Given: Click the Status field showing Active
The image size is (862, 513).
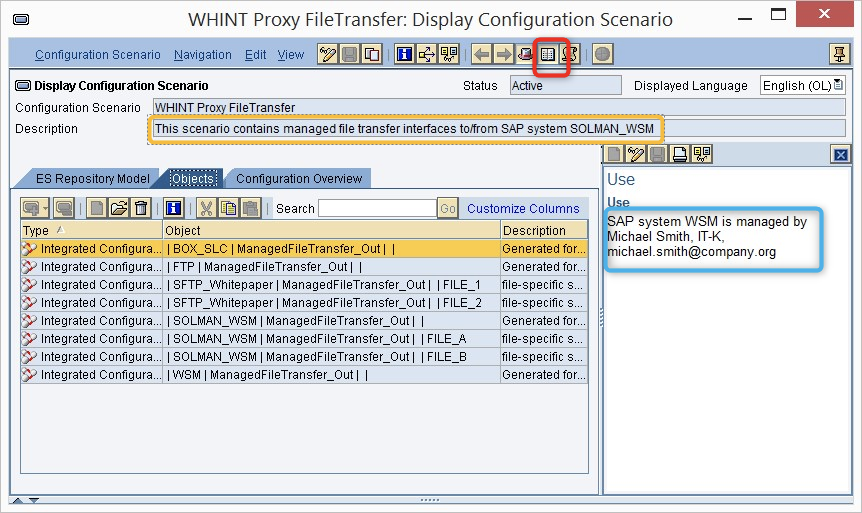Looking at the screenshot, I should point(566,86).
